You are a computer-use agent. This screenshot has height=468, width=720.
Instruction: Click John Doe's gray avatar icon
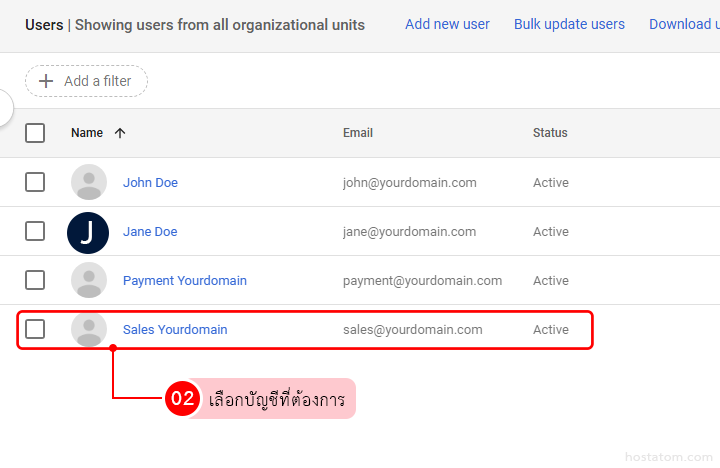[89, 182]
